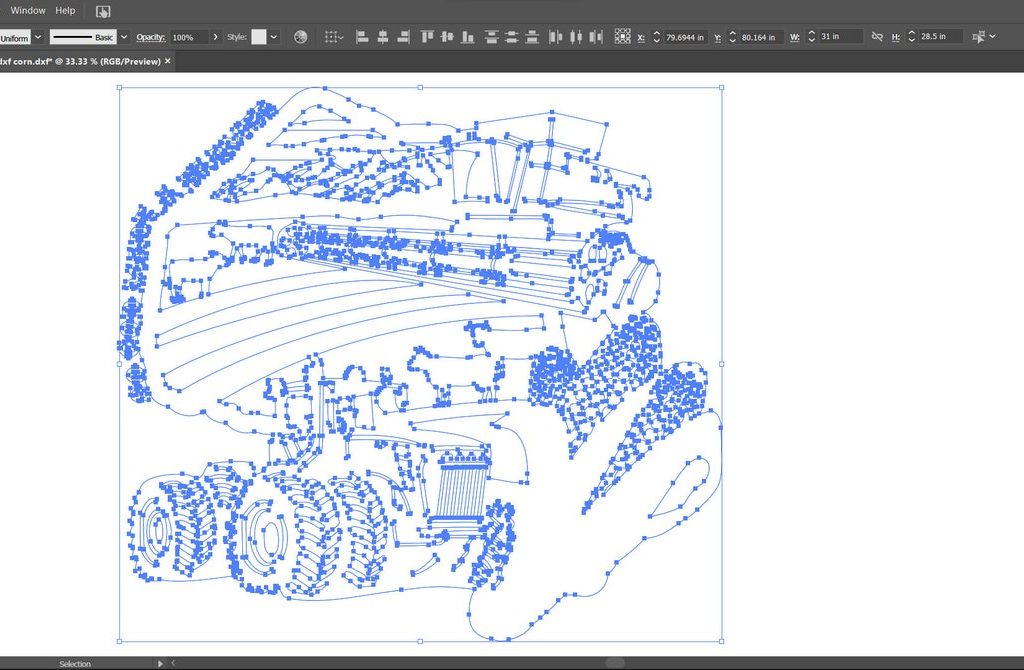
Task: Select the Reference Point grid icon
Action: pos(621,37)
